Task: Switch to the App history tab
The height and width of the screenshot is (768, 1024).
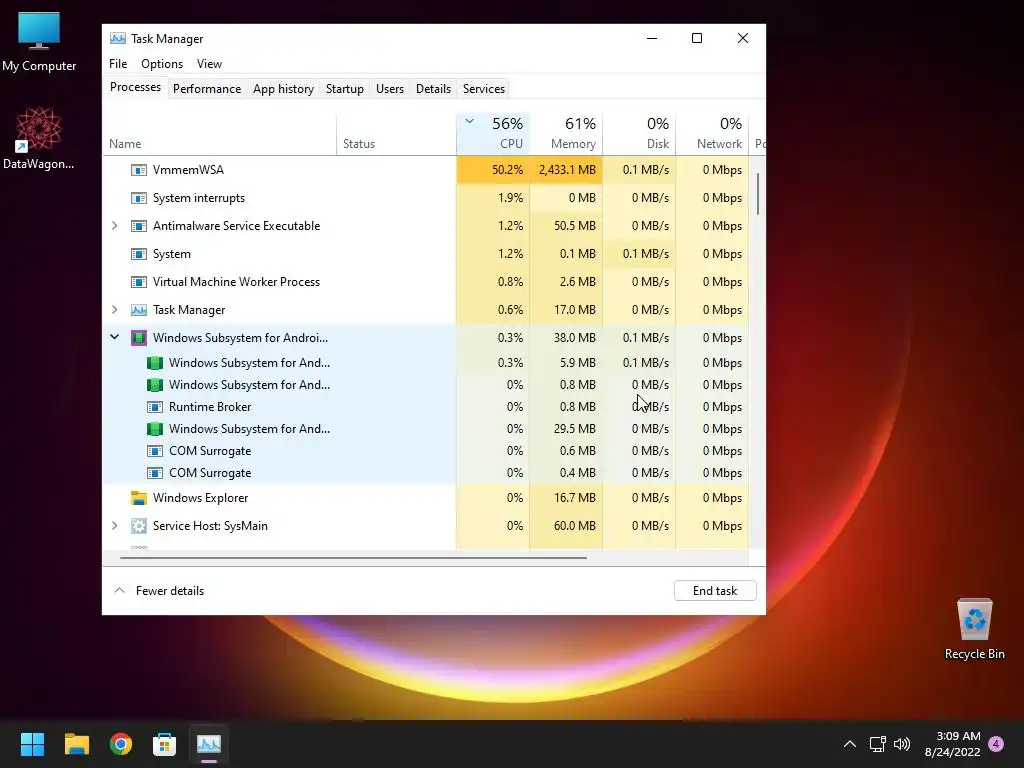Action: (283, 89)
